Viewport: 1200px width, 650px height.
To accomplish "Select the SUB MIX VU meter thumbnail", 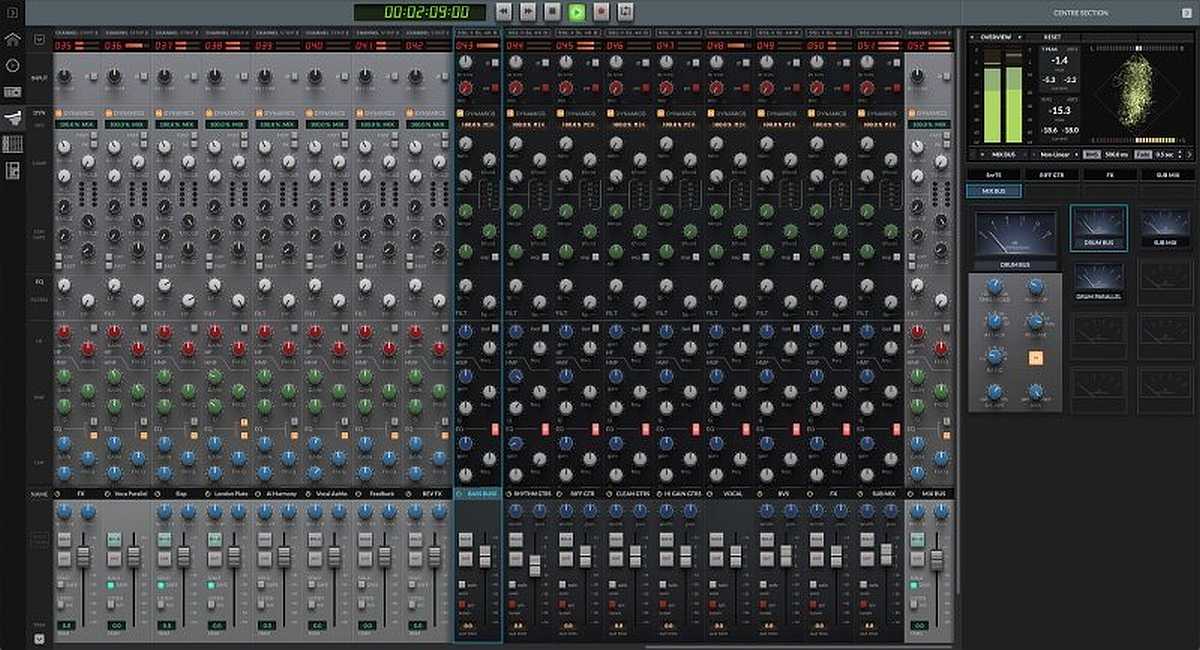I will [1165, 227].
